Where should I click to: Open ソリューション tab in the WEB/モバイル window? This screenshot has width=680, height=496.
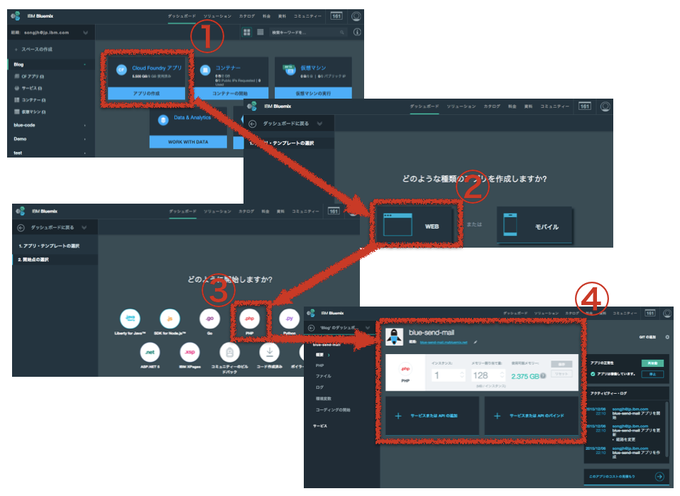(461, 106)
